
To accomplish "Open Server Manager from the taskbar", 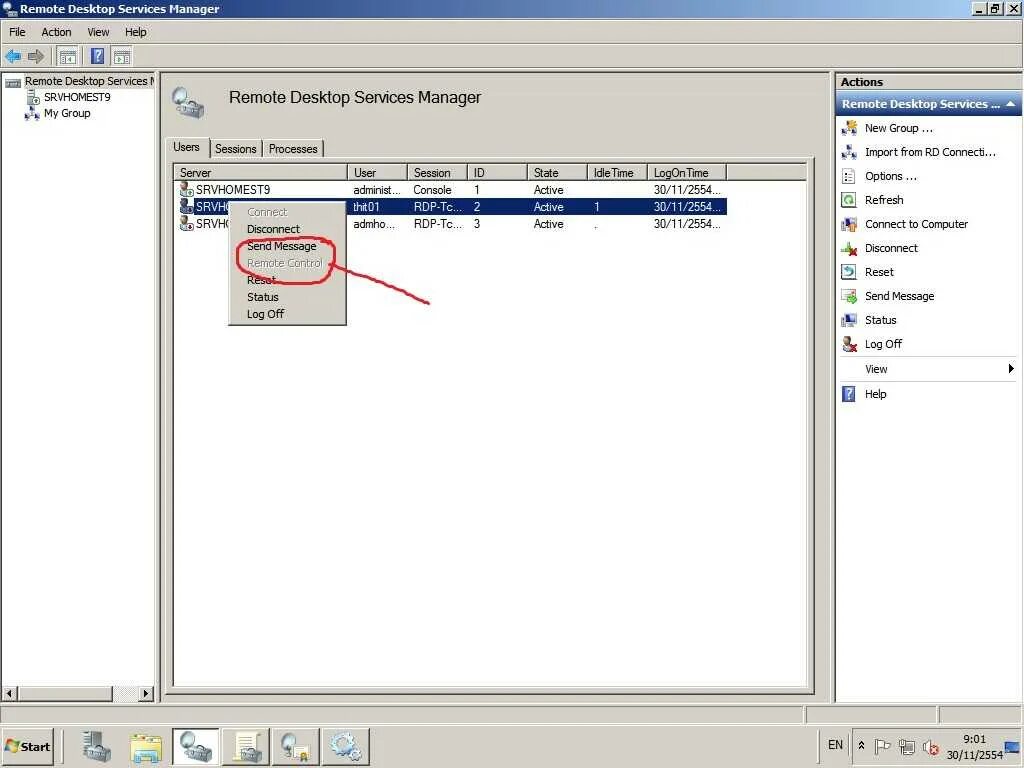I will pos(97,746).
